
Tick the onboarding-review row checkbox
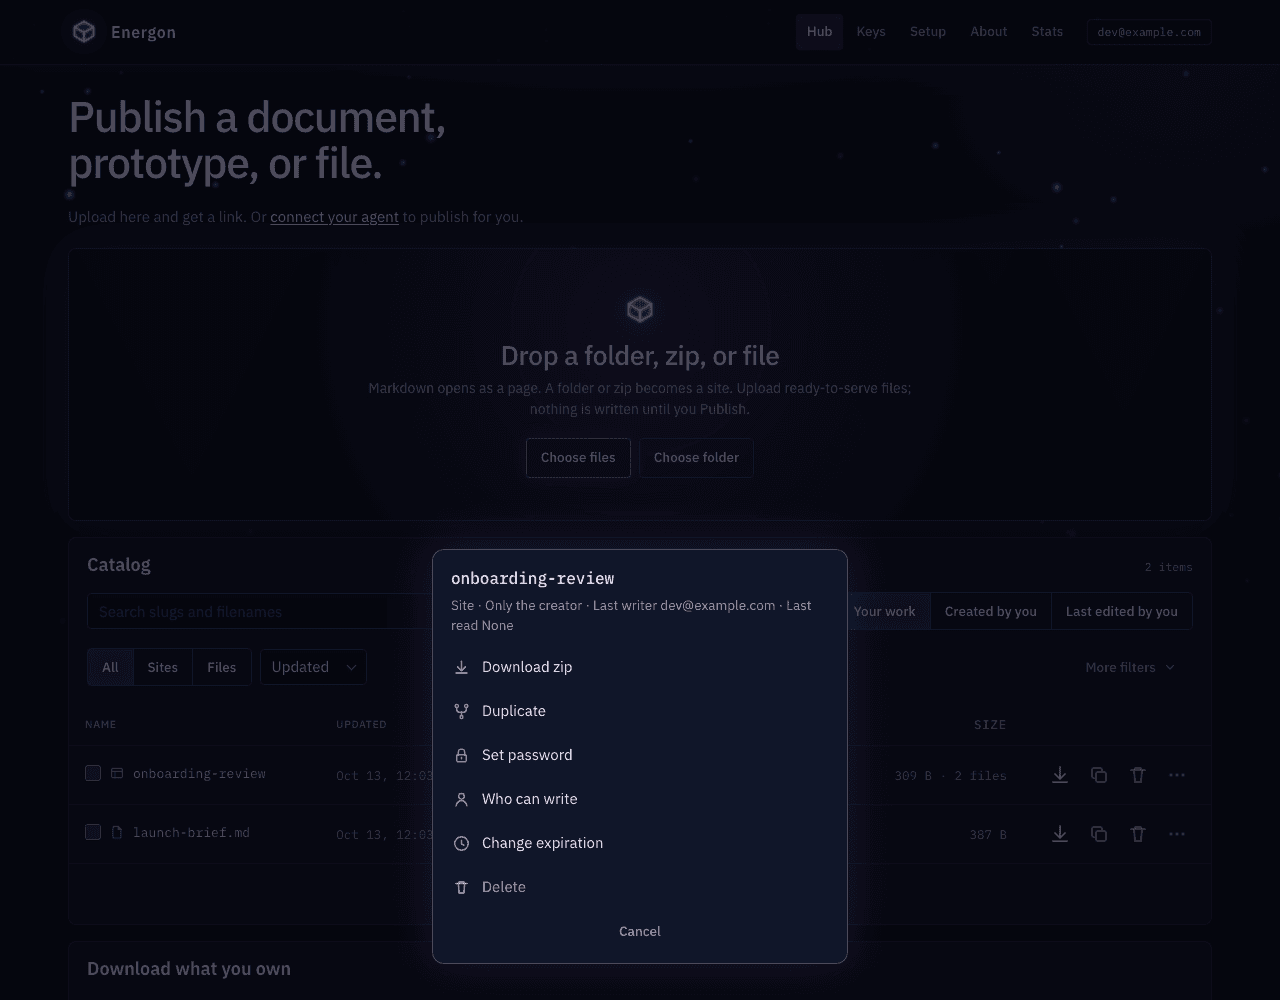coord(93,773)
